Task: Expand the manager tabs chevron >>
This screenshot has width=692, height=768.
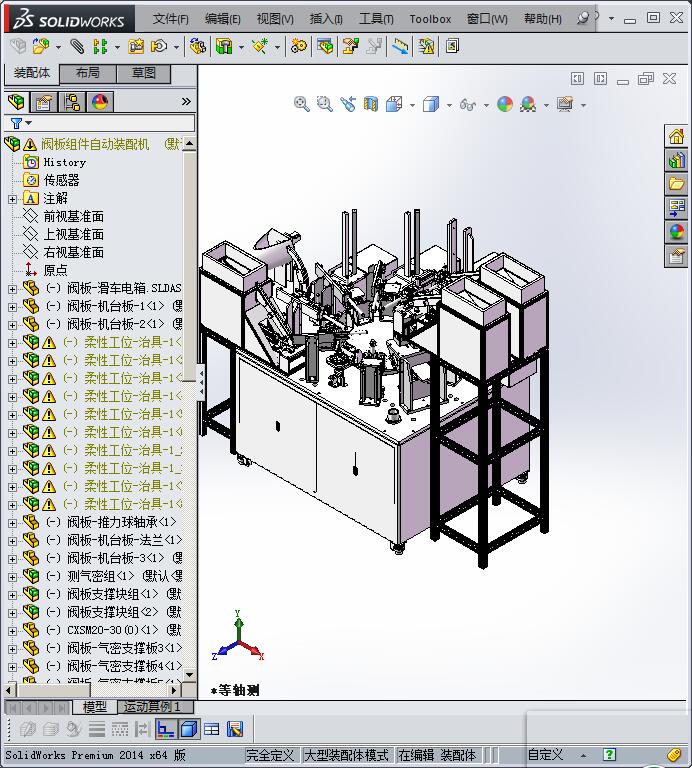Action: tap(186, 101)
